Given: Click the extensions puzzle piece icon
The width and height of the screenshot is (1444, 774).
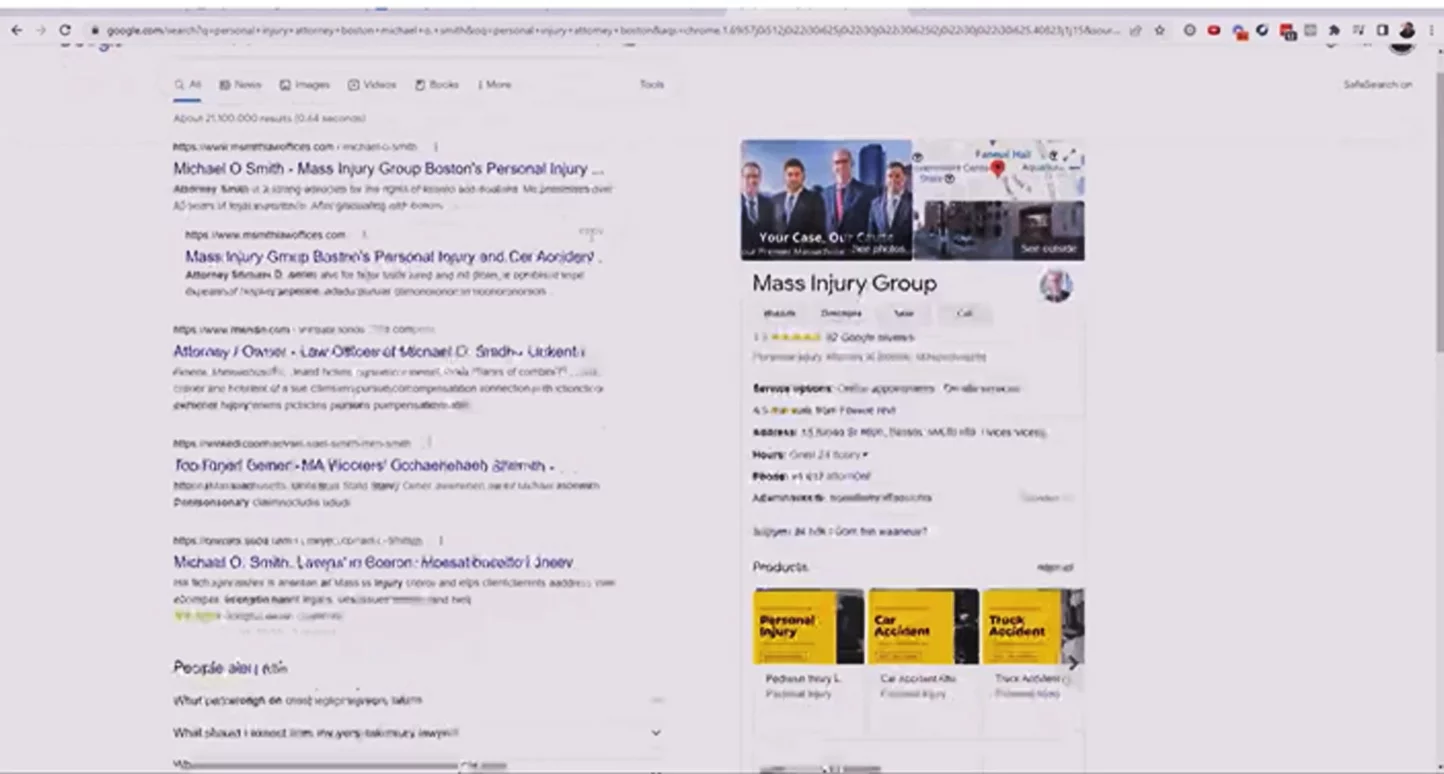Looking at the screenshot, I should point(1334,31).
